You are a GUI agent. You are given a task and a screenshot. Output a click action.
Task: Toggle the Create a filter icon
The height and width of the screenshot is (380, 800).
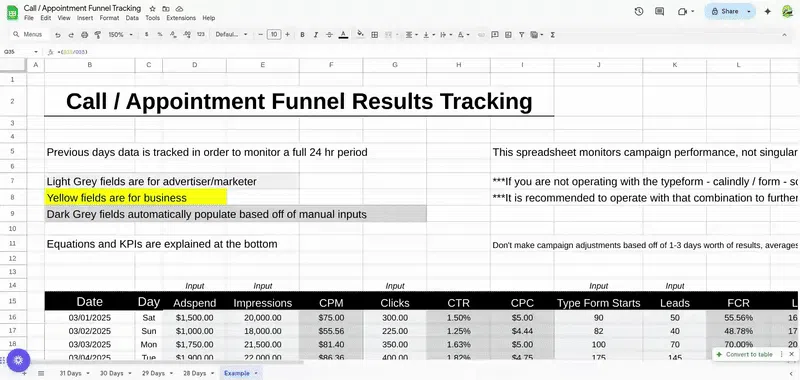521,35
